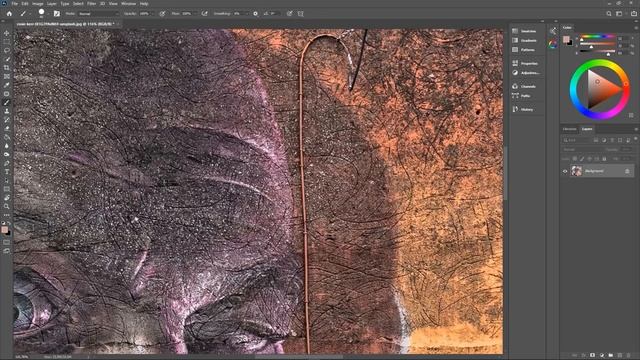Toggle Quick Mask mode in toolbar
Screen dimensions: 640x360
coord(7,242)
